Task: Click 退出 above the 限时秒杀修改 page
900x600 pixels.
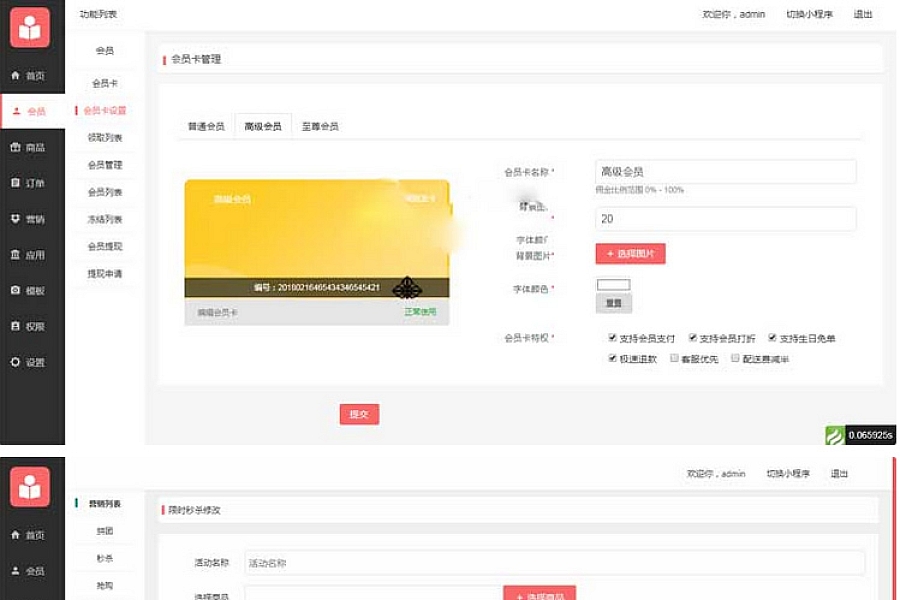Action: (839, 474)
